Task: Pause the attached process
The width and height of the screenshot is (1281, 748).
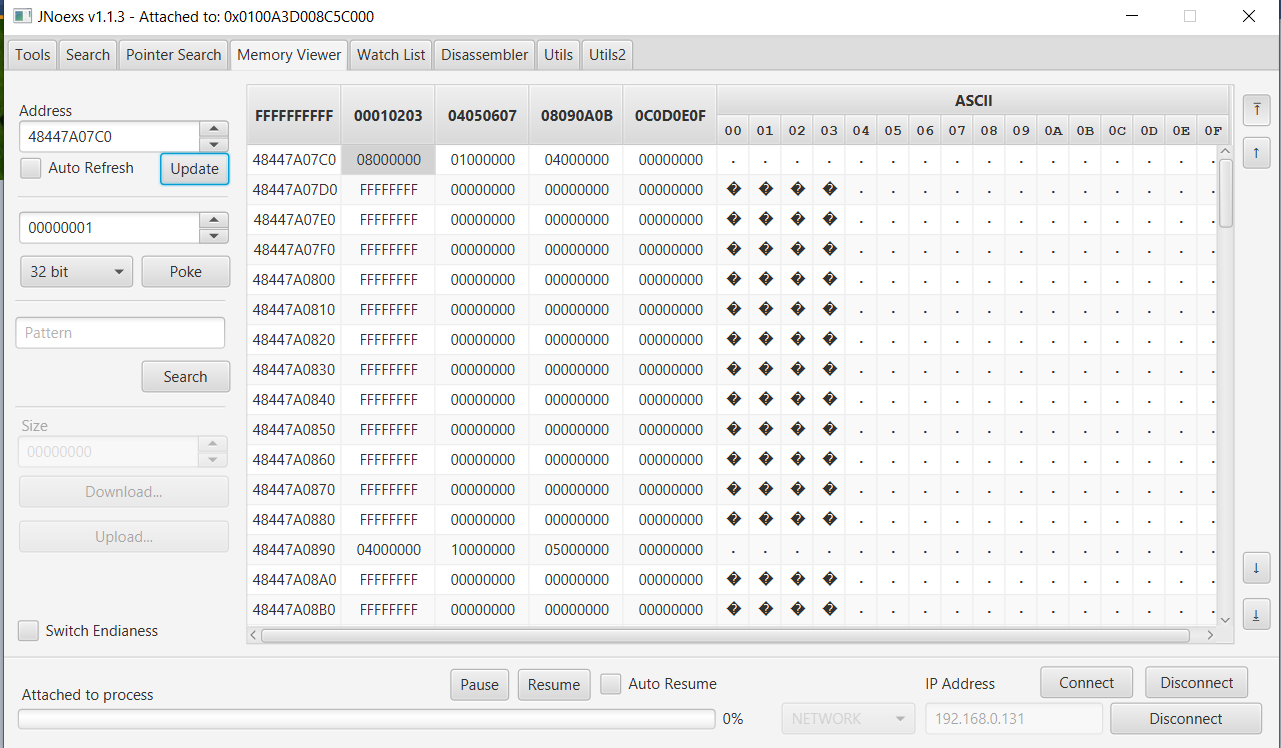Action: 479,685
